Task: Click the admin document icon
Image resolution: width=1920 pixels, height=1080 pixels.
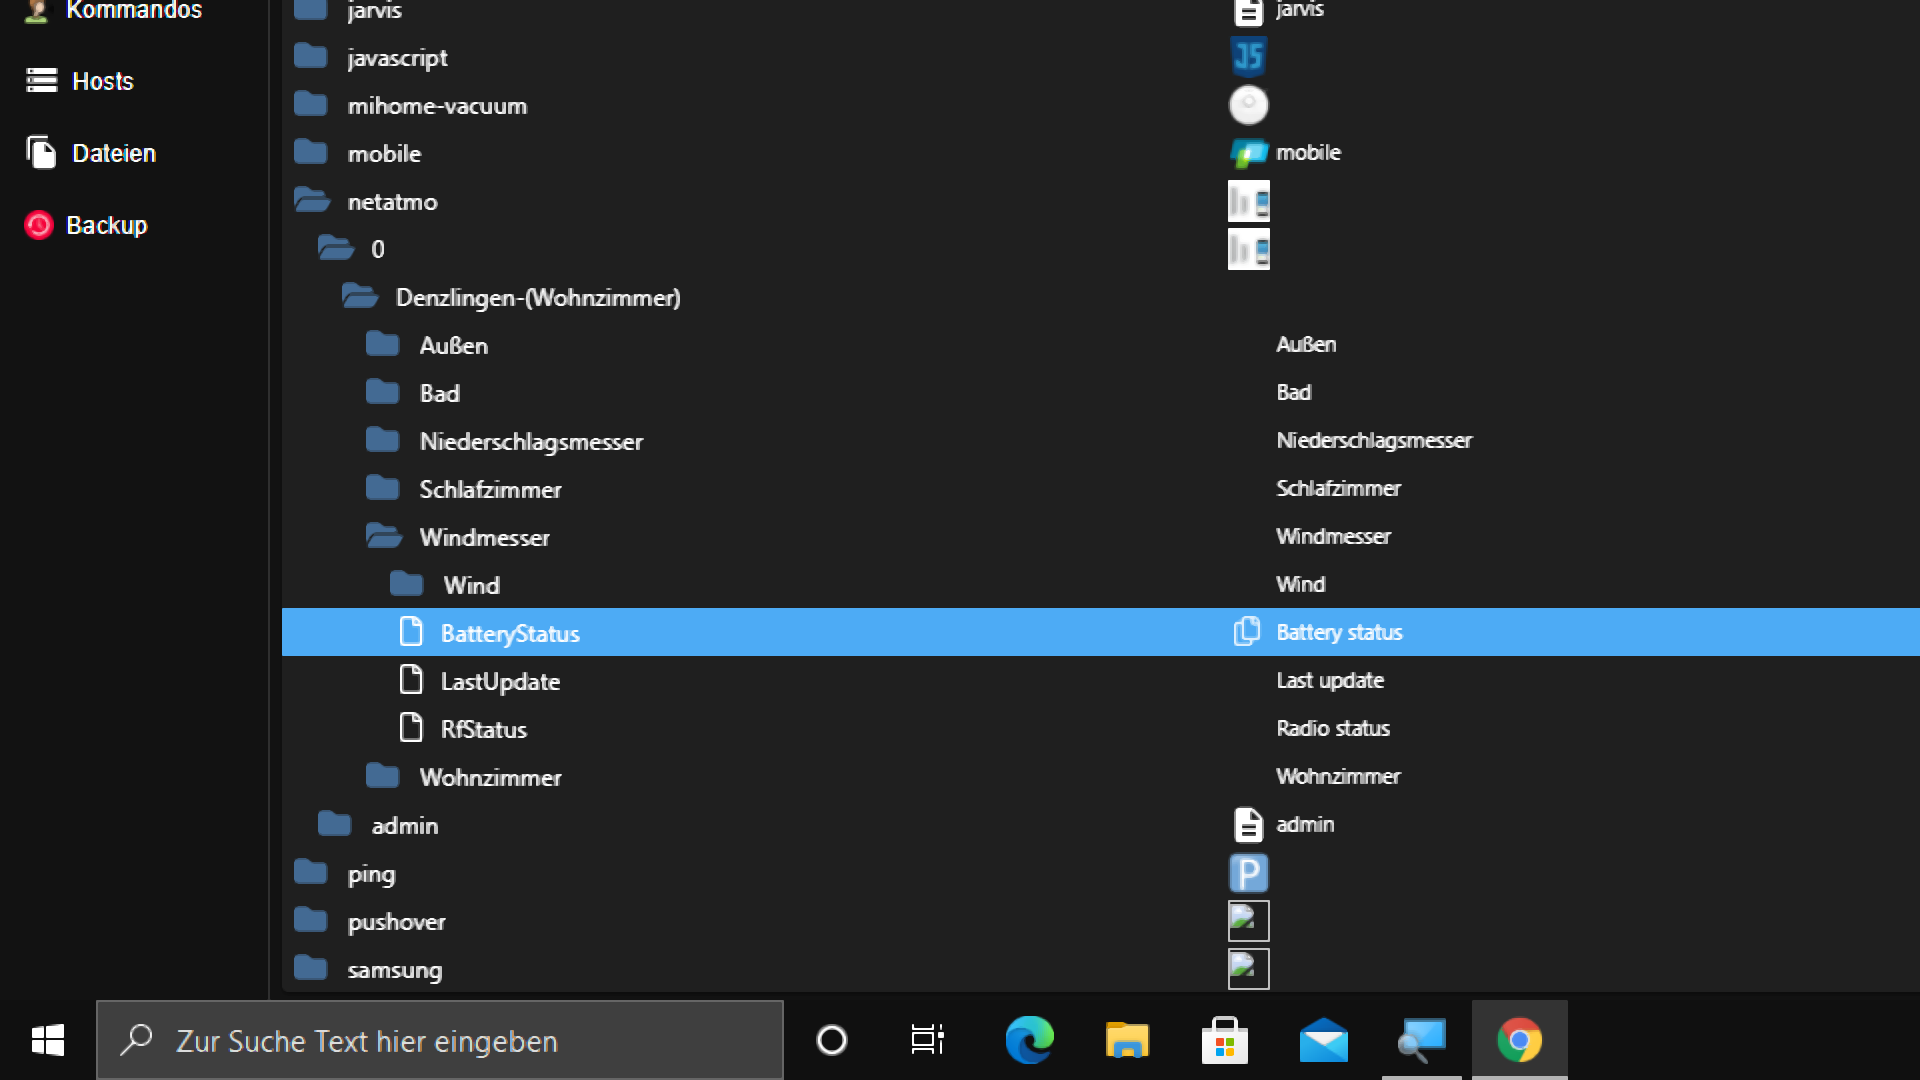Action: tap(1248, 825)
